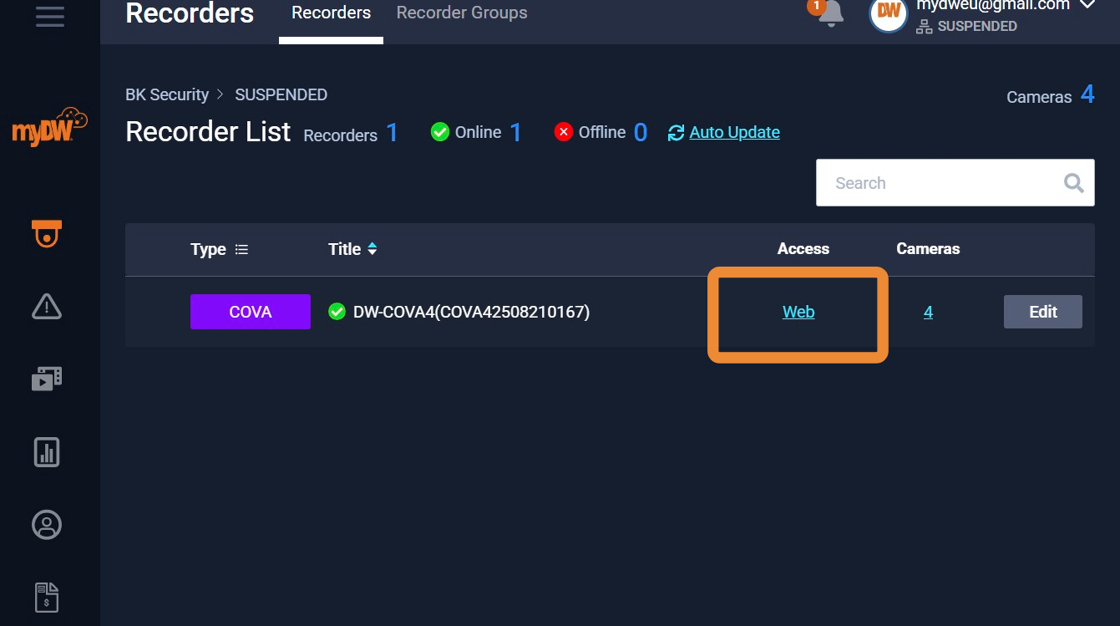
Task: Click the Edit button for DW-COVA4
Action: 1042,312
